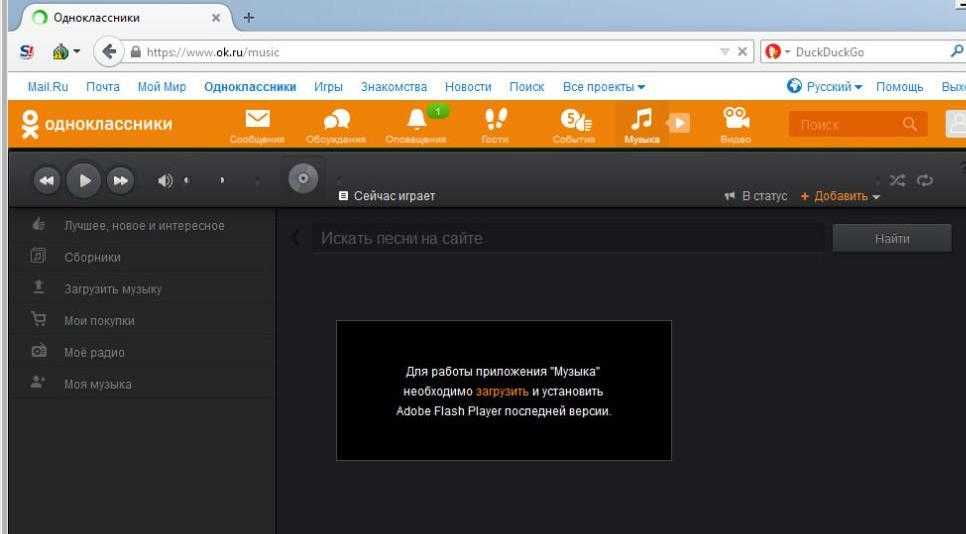Image resolution: width=966 pixels, height=534 pixels.
Task: Click the S! toolbar extension icon
Action: pos(26,52)
